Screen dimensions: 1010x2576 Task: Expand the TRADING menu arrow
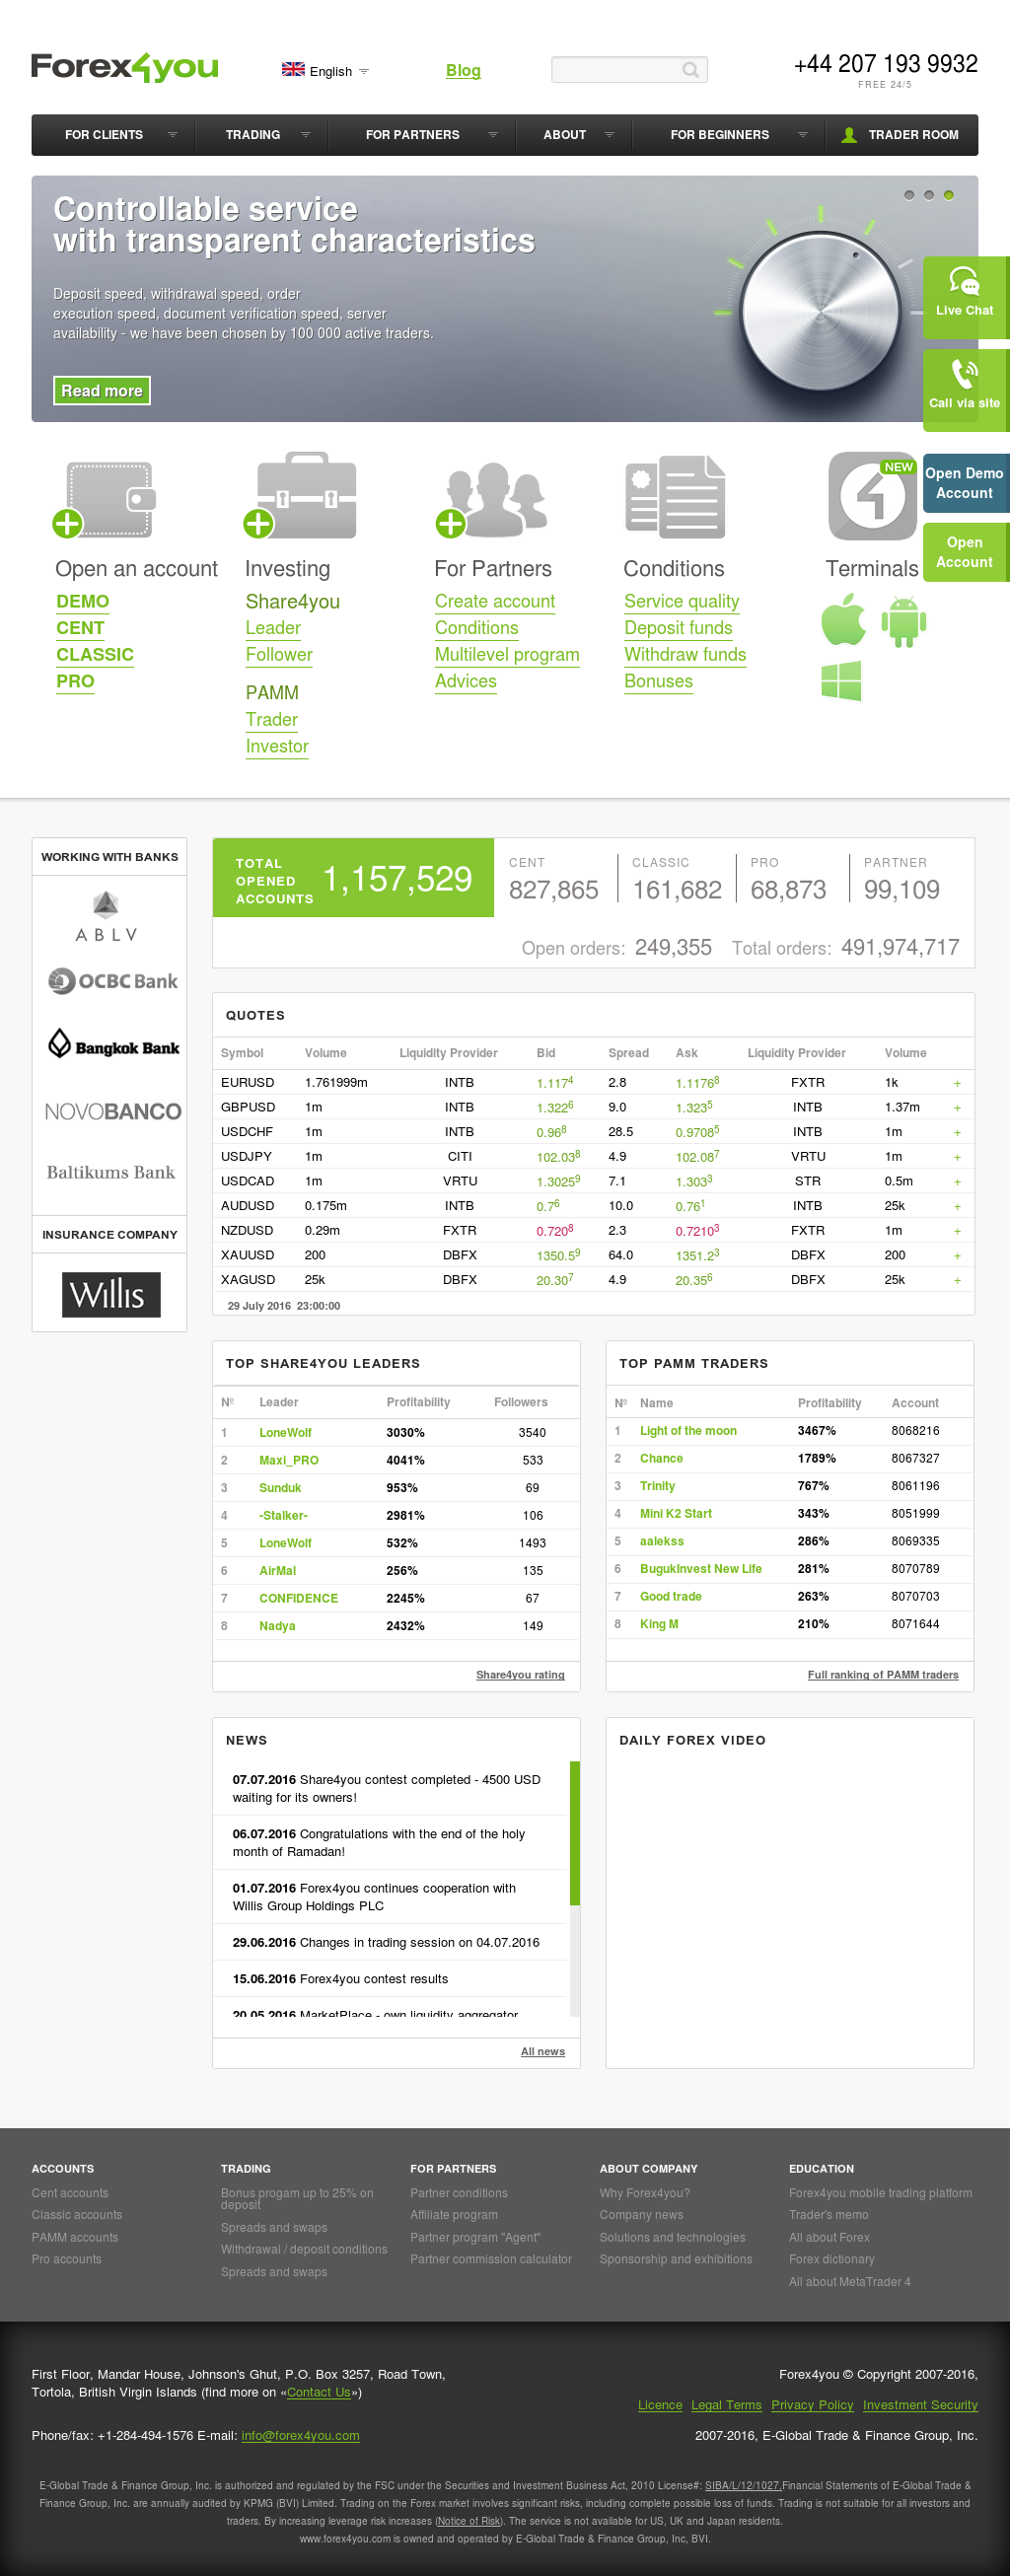(x=306, y=135)
